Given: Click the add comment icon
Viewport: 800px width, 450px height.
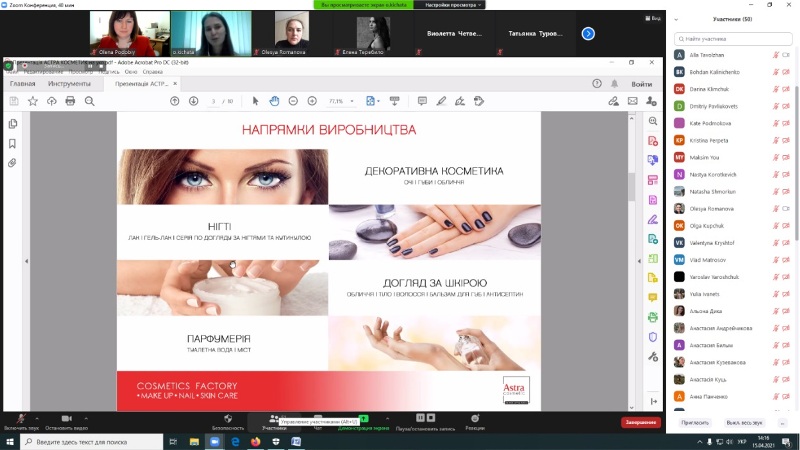Looking at the screenshot, I should (422, 101).
